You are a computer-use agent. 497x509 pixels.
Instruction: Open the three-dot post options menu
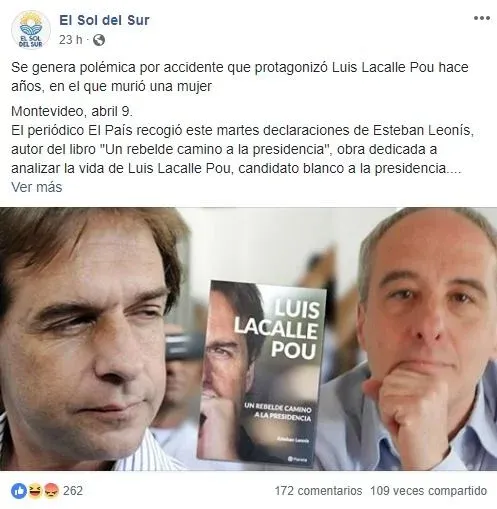coord(482,18)
